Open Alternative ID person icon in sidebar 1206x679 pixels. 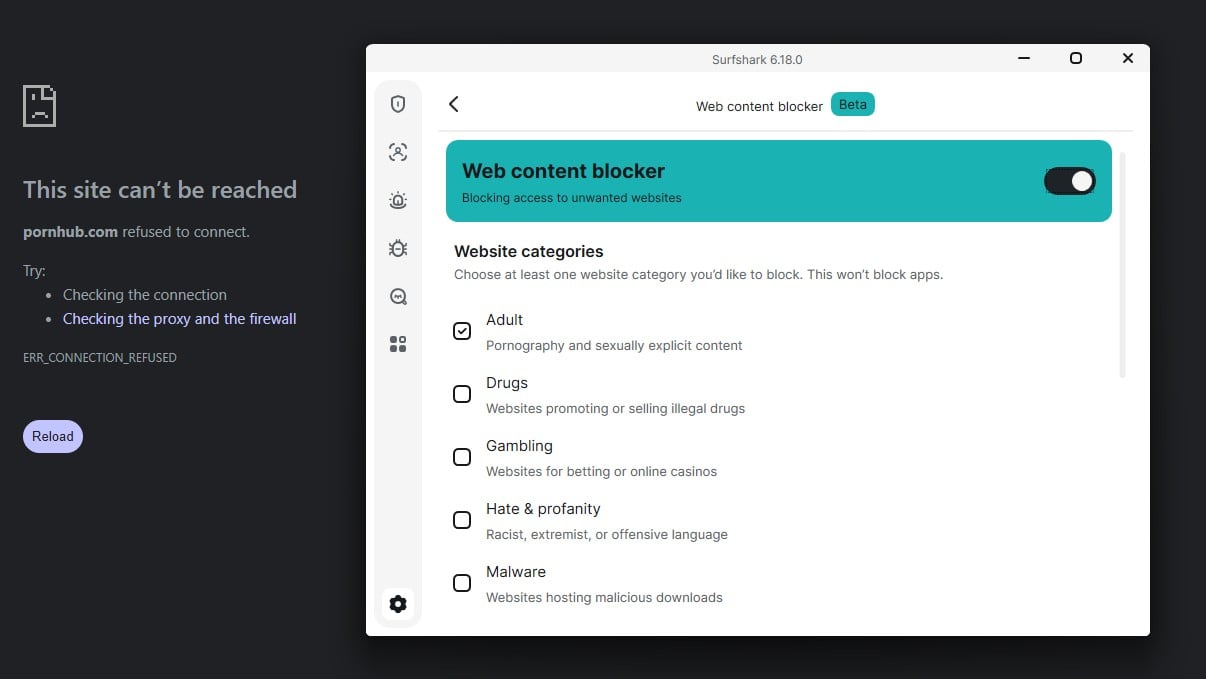[398, 152]
